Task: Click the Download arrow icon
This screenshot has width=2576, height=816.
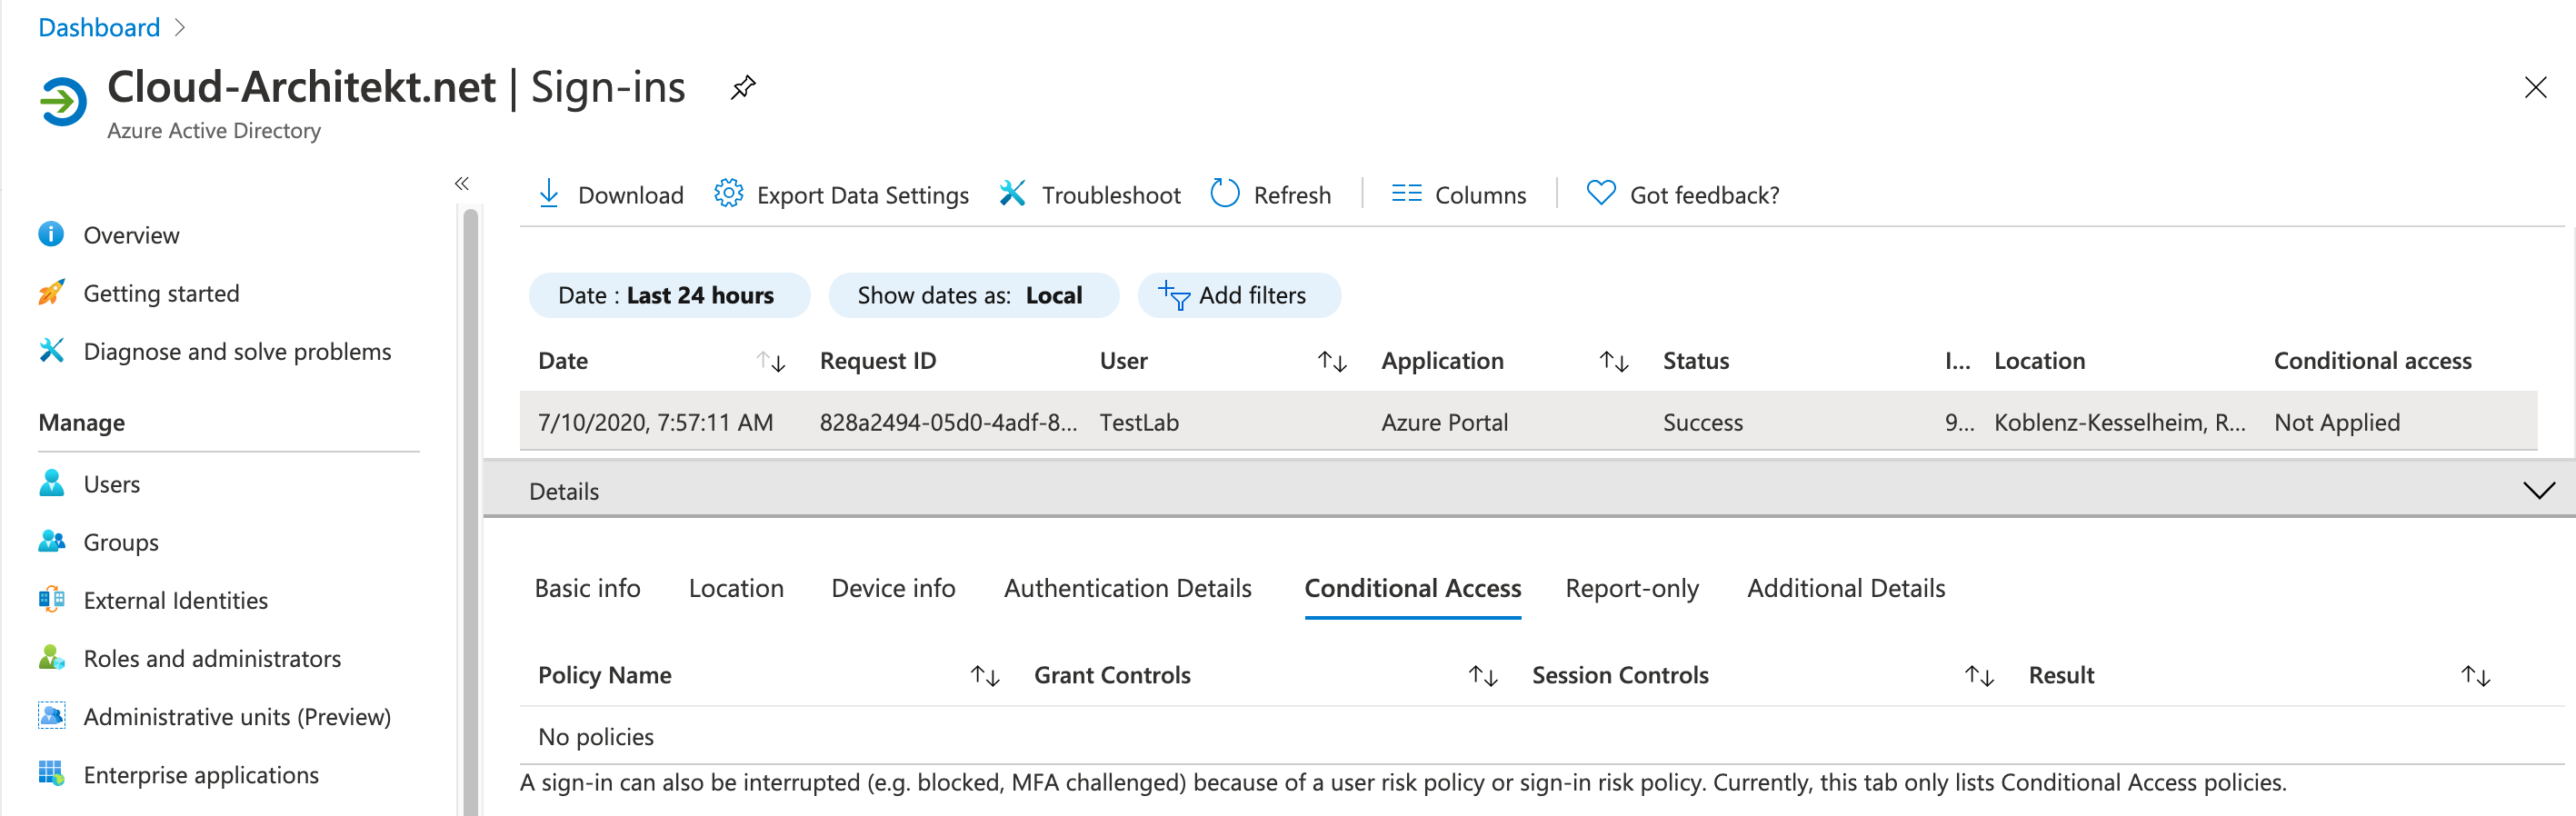Action: [x=548, y=193]
